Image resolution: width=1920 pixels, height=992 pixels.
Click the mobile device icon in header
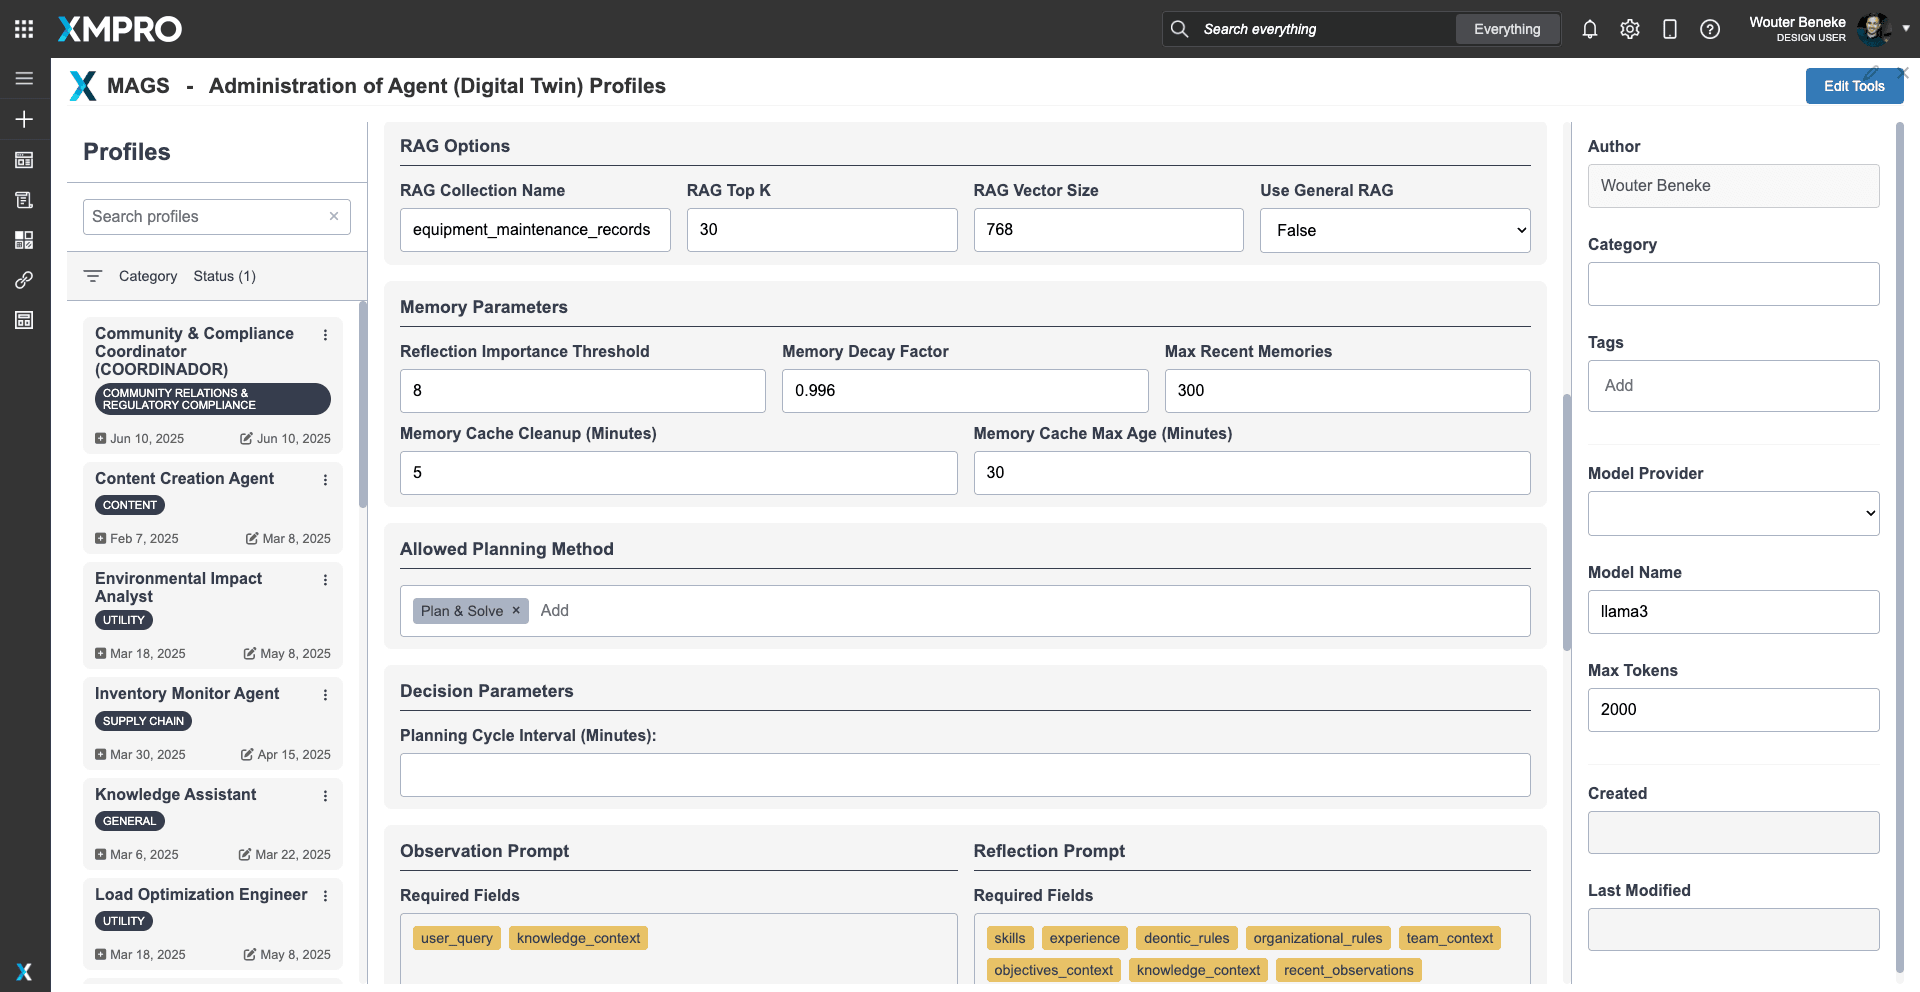coord(1669,29)
